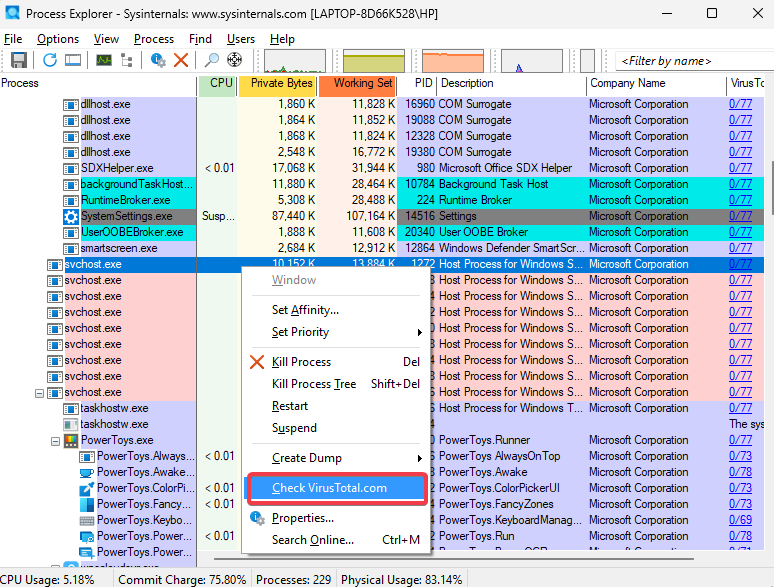The image size is (774, 587).
Task: Click the Process Explorer app icon in title bar
Action: (x=12, y=13)
